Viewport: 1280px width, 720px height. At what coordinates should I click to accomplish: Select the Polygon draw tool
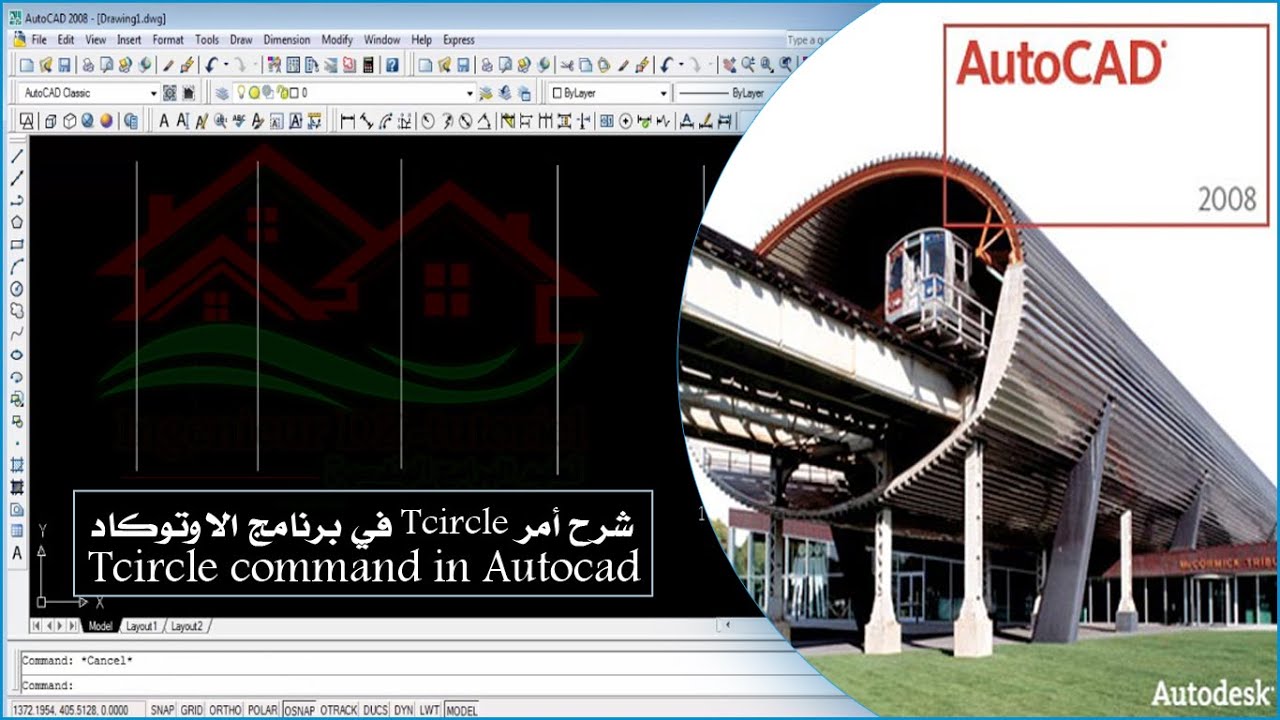point(17,222)
